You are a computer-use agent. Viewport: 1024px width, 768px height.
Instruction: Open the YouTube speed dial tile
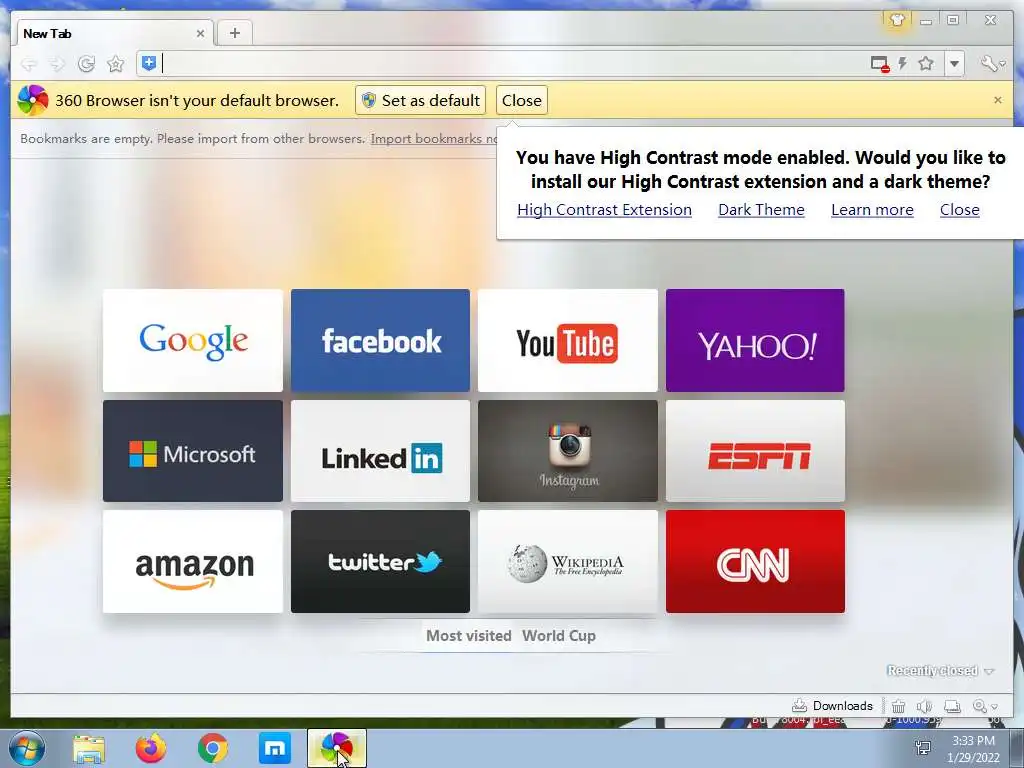[x=568, y=340]
